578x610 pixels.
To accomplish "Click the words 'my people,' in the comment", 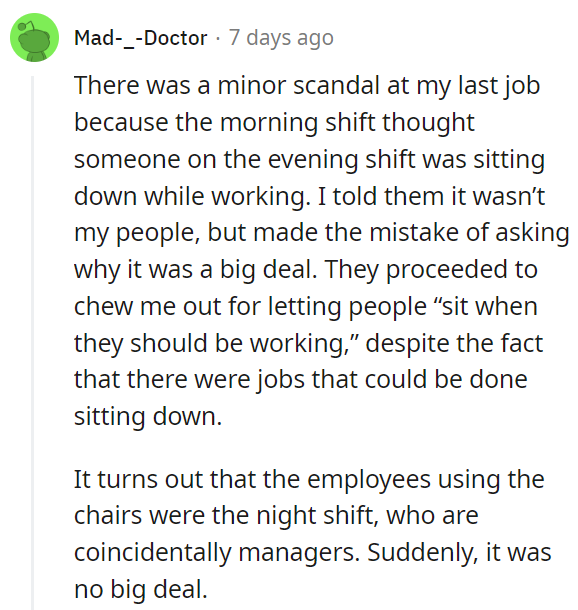I will click(137, 233).
